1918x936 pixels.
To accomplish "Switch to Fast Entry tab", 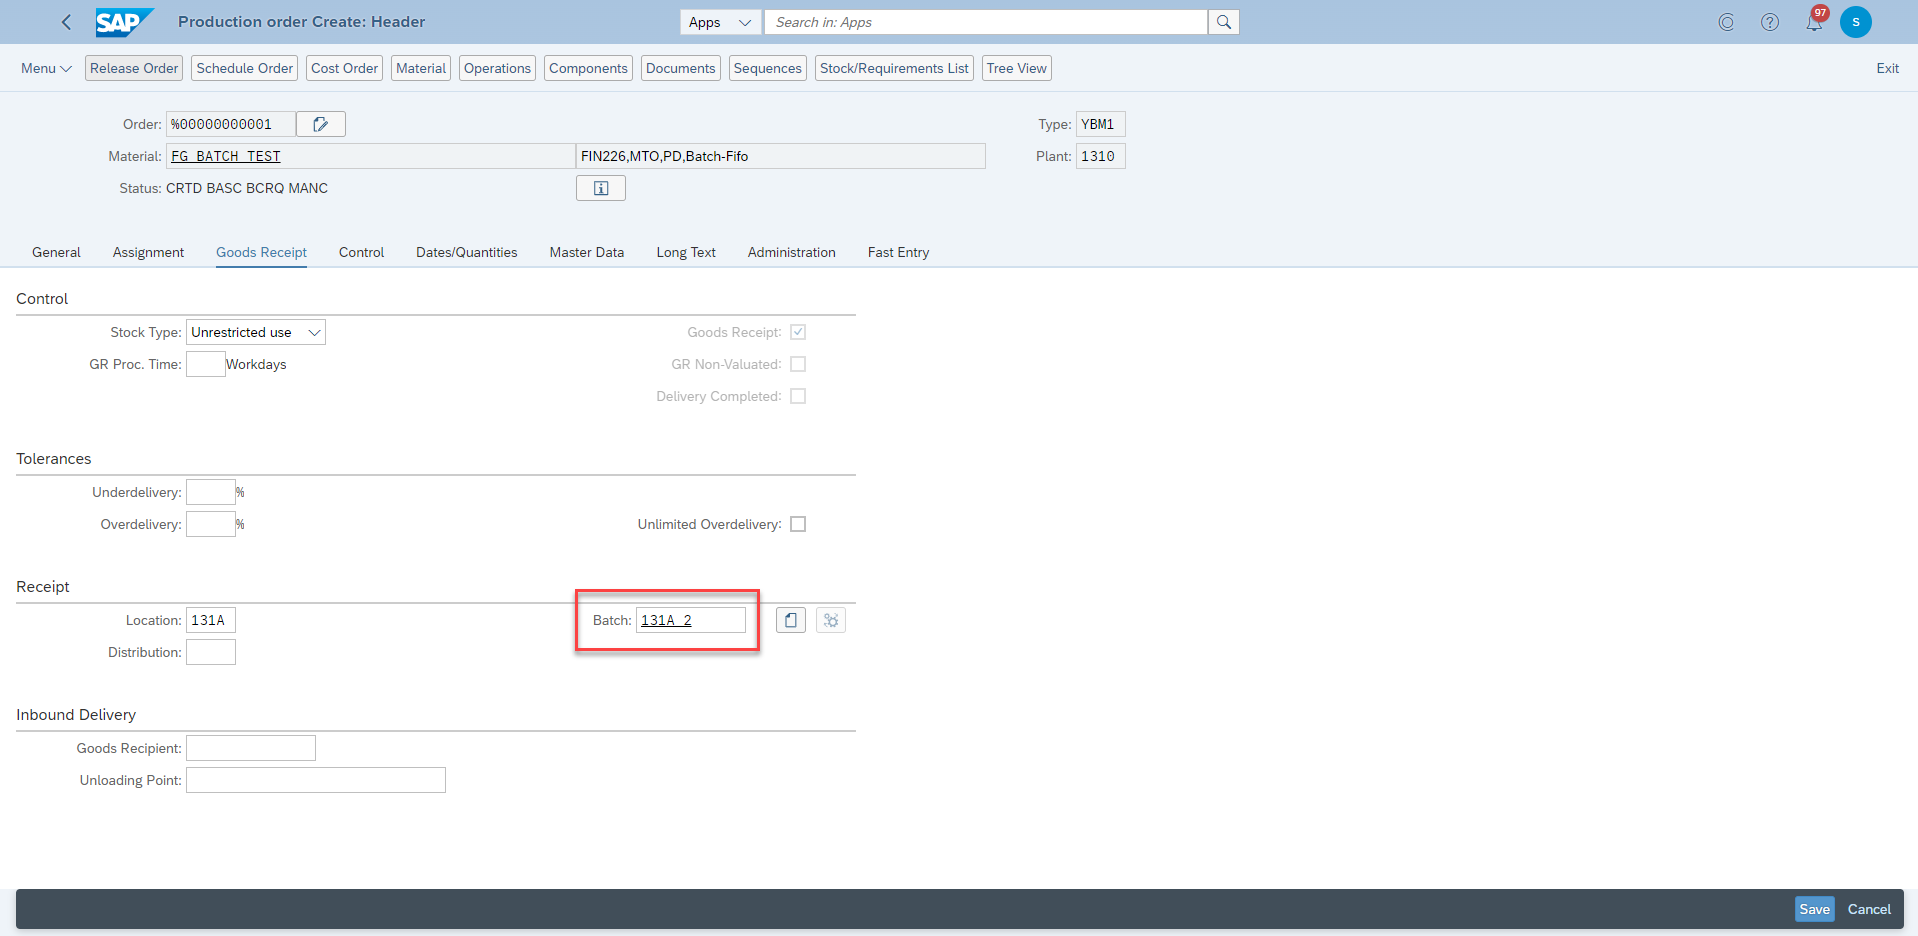I will pos(898,252).
